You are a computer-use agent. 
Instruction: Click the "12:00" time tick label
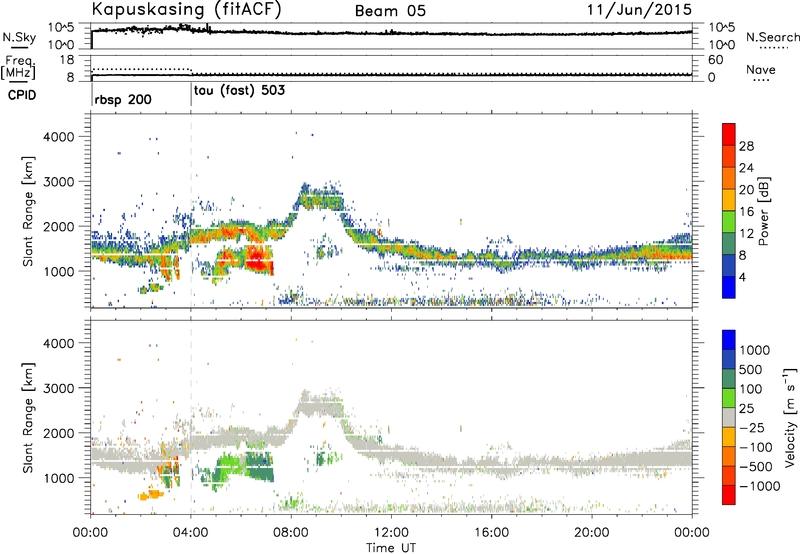point(391,533)
